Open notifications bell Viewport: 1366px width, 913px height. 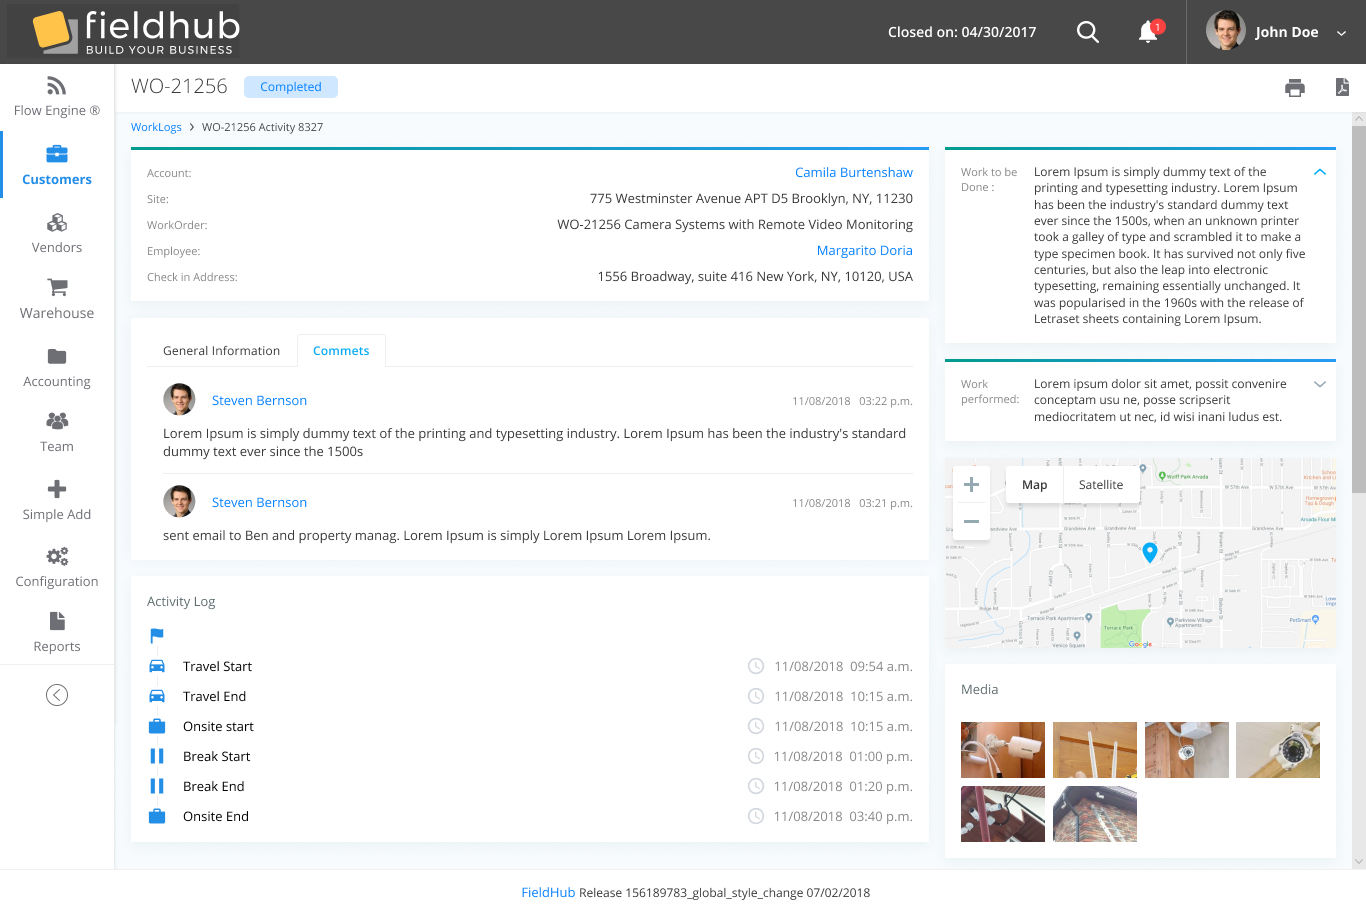click(x=1146, y=32)
